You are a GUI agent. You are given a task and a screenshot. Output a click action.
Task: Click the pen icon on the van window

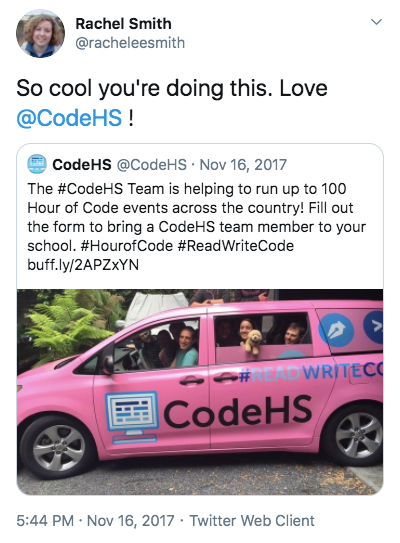(x=336, y=331)
